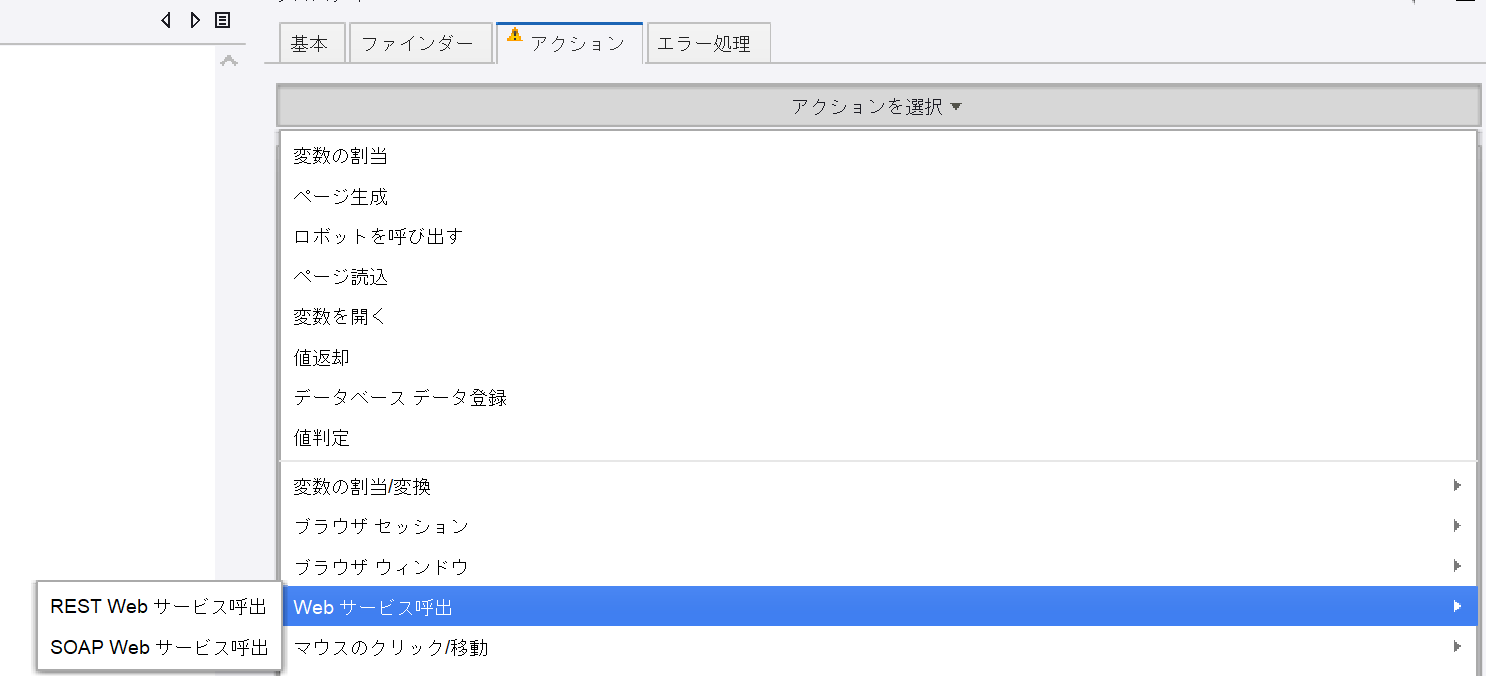Choose REST Web サービス呼出 in submenu
The height and width of the screenshot is (676, 1486).
158,607
